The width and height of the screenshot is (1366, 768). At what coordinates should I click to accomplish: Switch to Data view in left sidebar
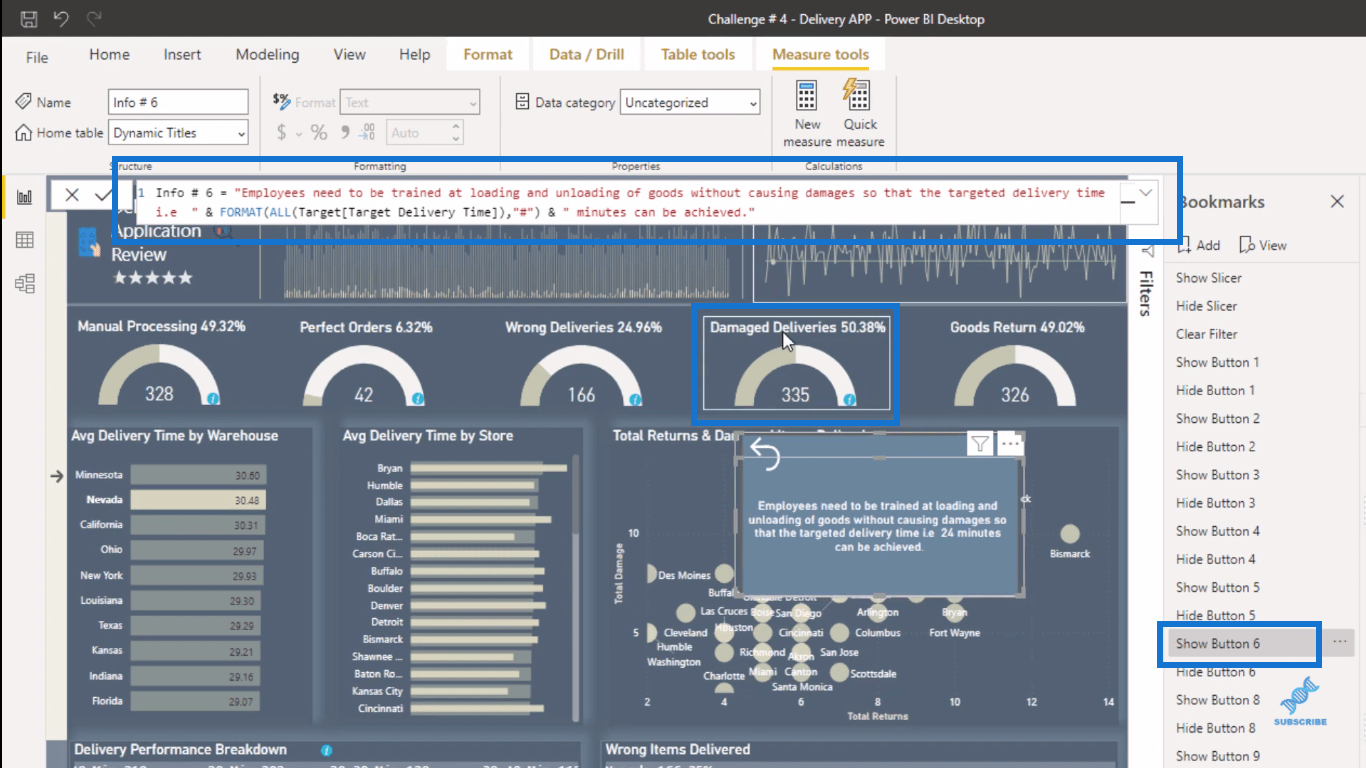pos(24,240)
